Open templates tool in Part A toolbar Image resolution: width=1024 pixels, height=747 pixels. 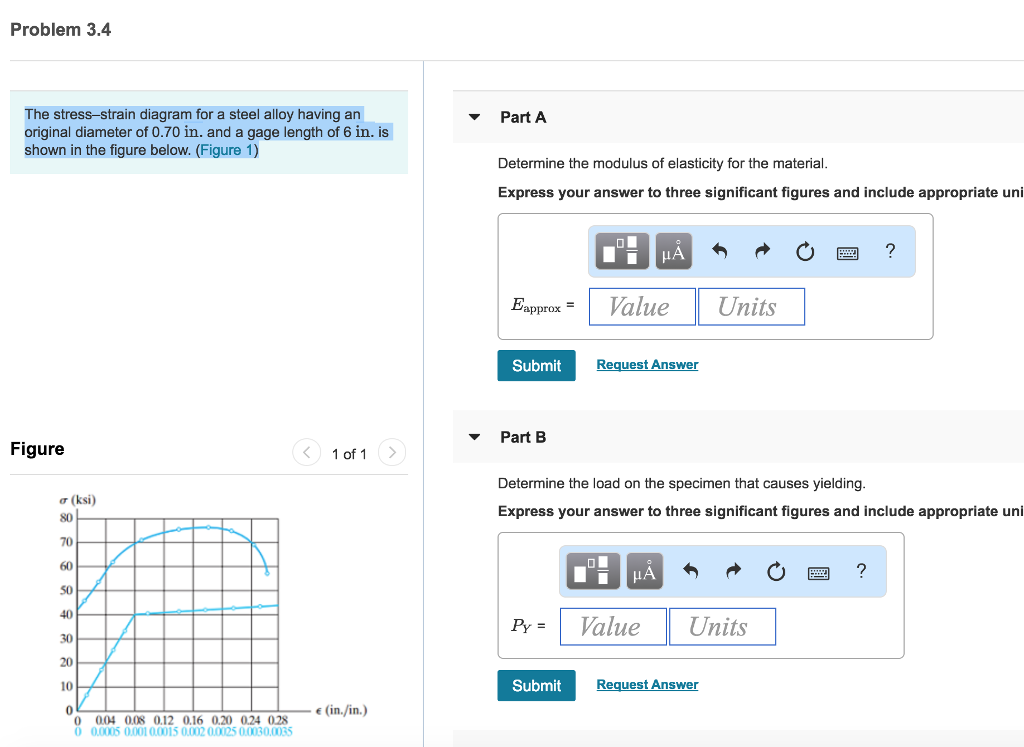[x=622, y=251]
